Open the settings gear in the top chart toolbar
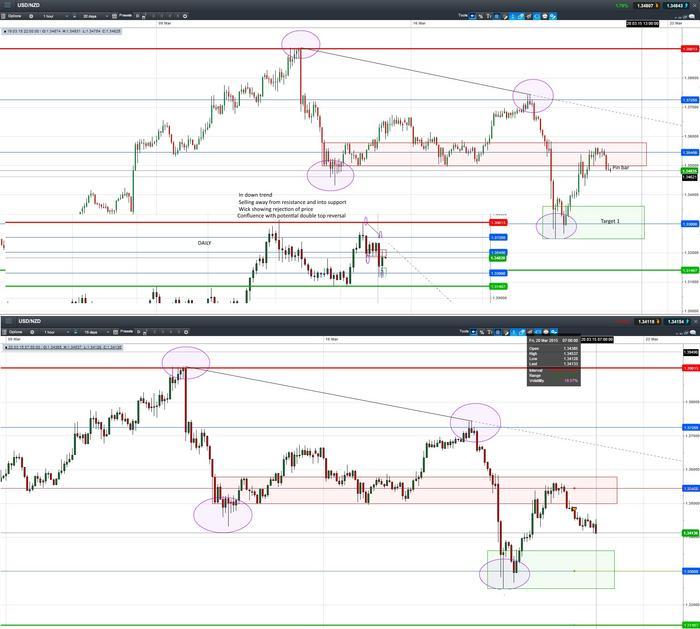 (x=31, y=16)
